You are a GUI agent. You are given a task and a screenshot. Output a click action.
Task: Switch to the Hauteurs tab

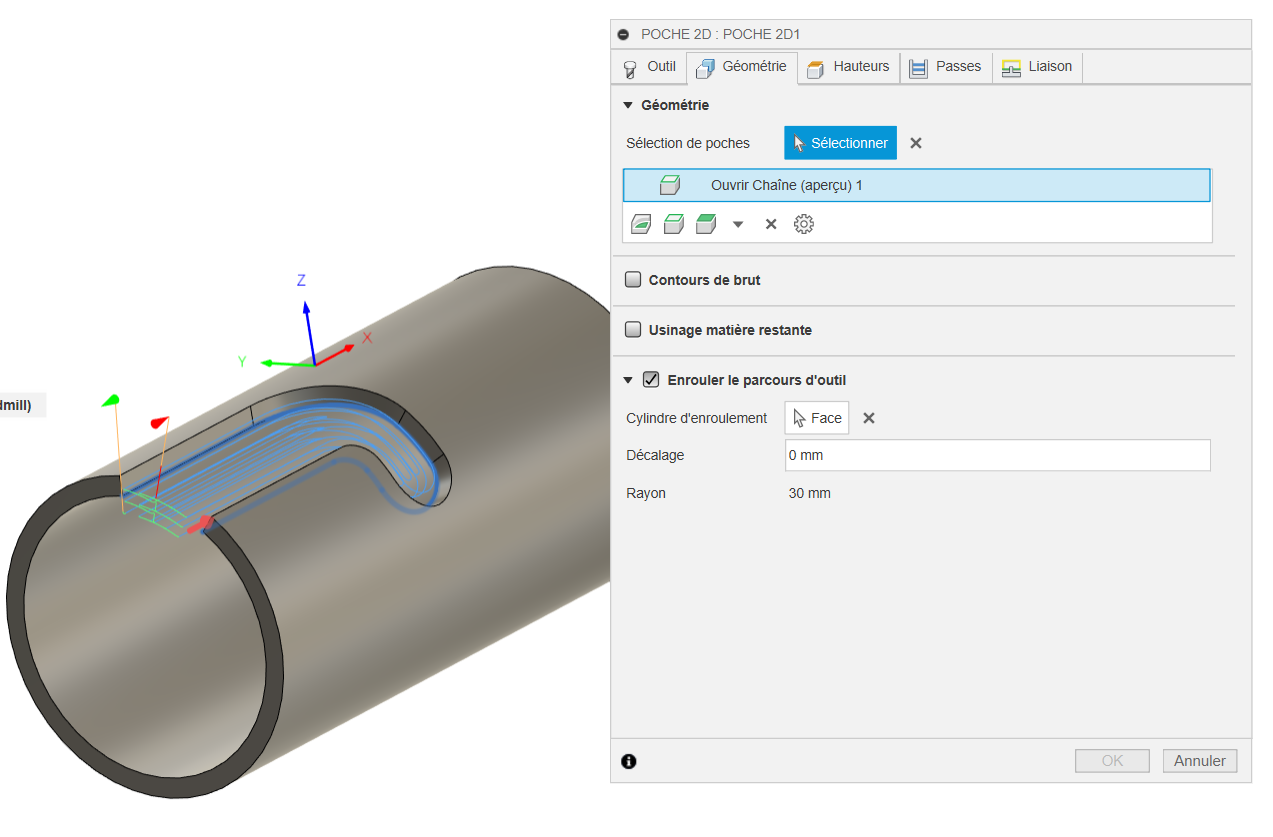coord(848,67)
